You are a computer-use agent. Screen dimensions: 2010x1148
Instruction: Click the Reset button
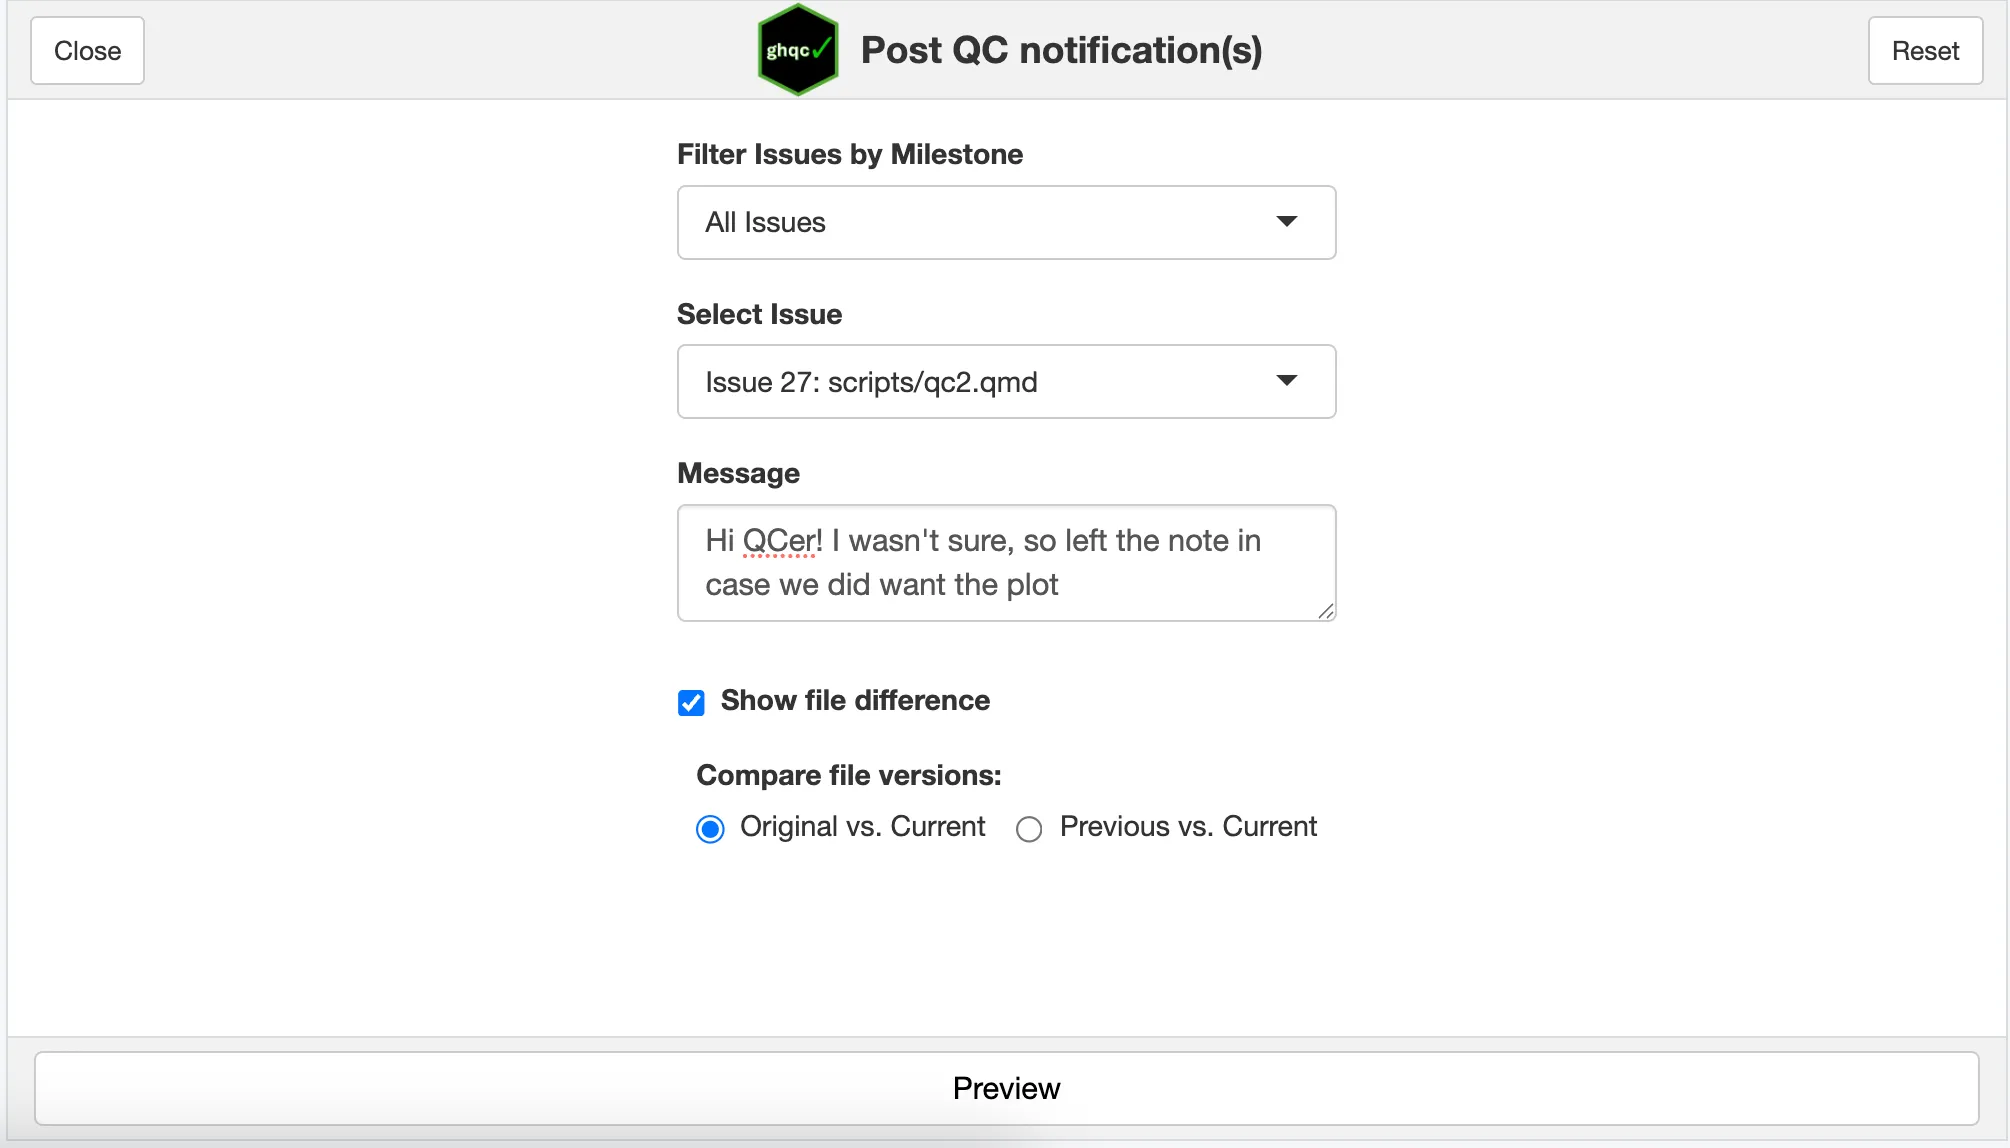coord(1925,51)
